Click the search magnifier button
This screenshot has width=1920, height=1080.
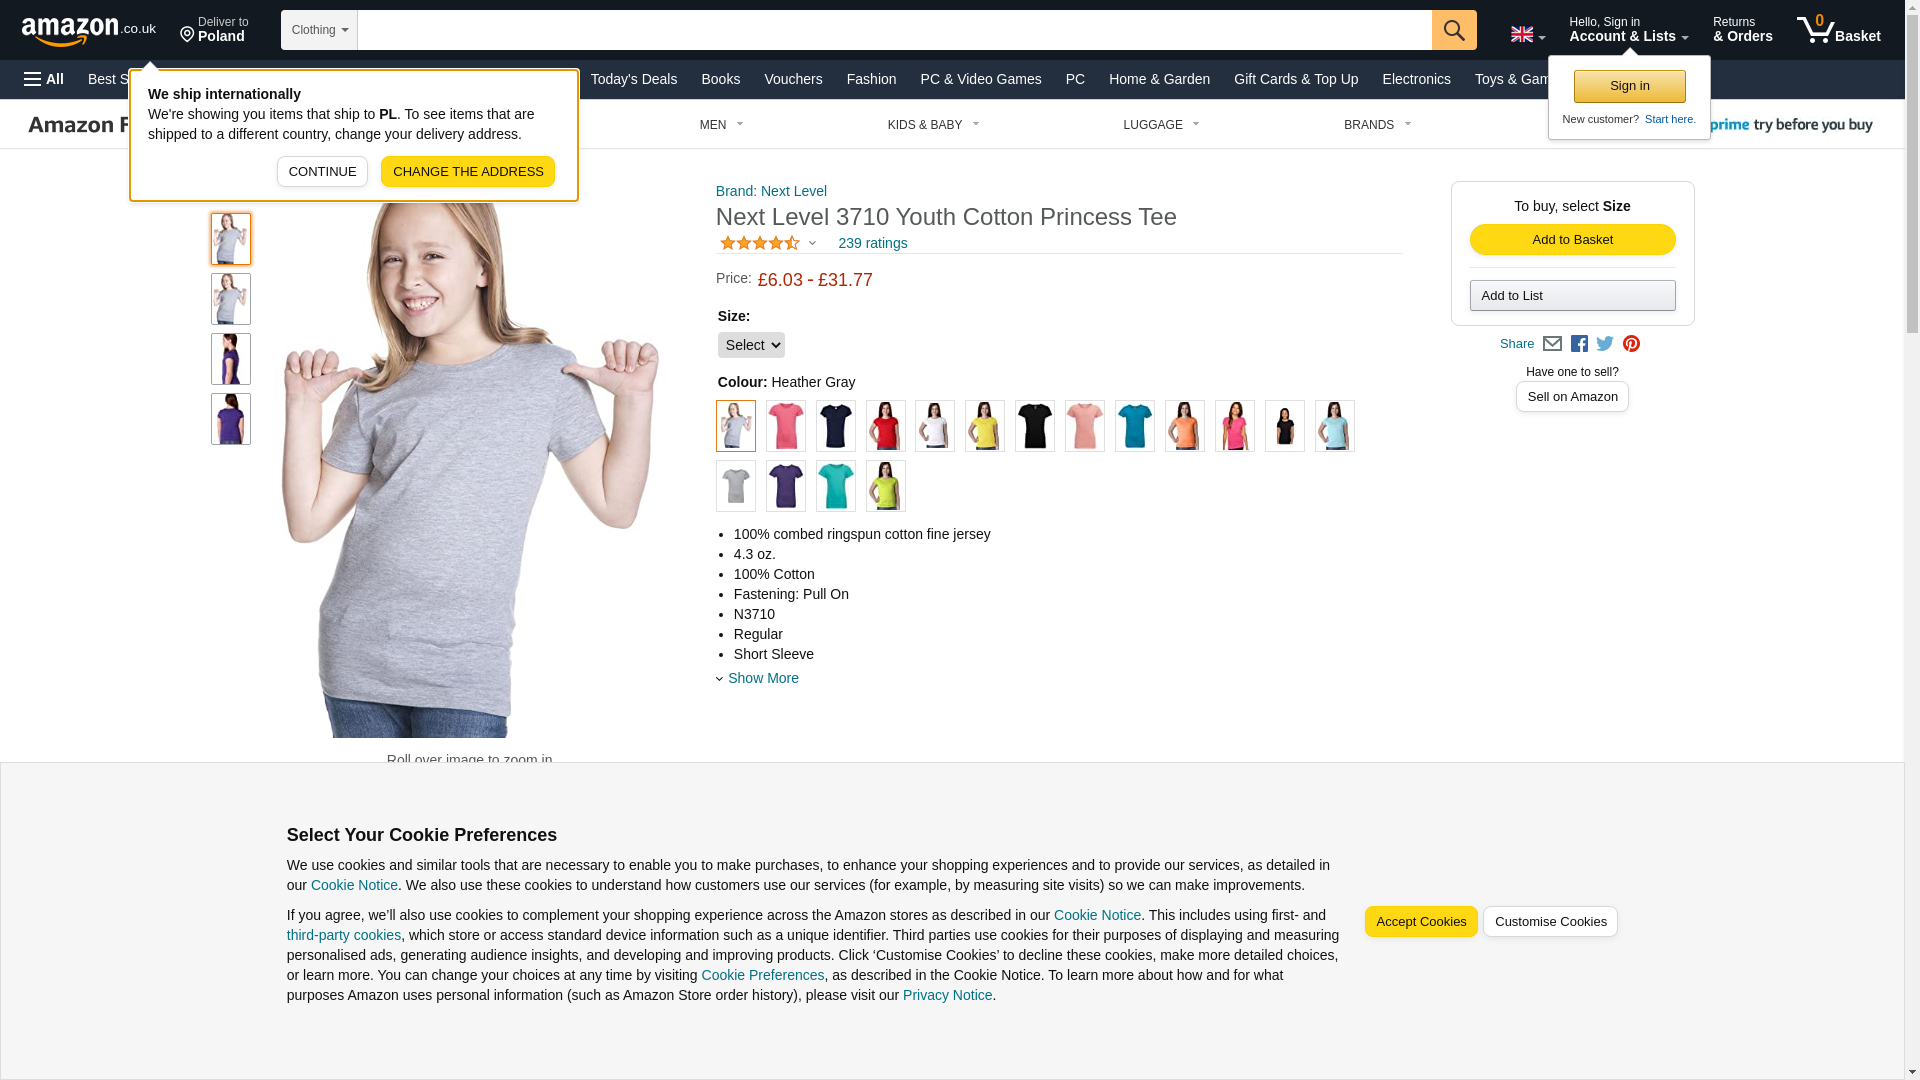tap(1453, 30)
